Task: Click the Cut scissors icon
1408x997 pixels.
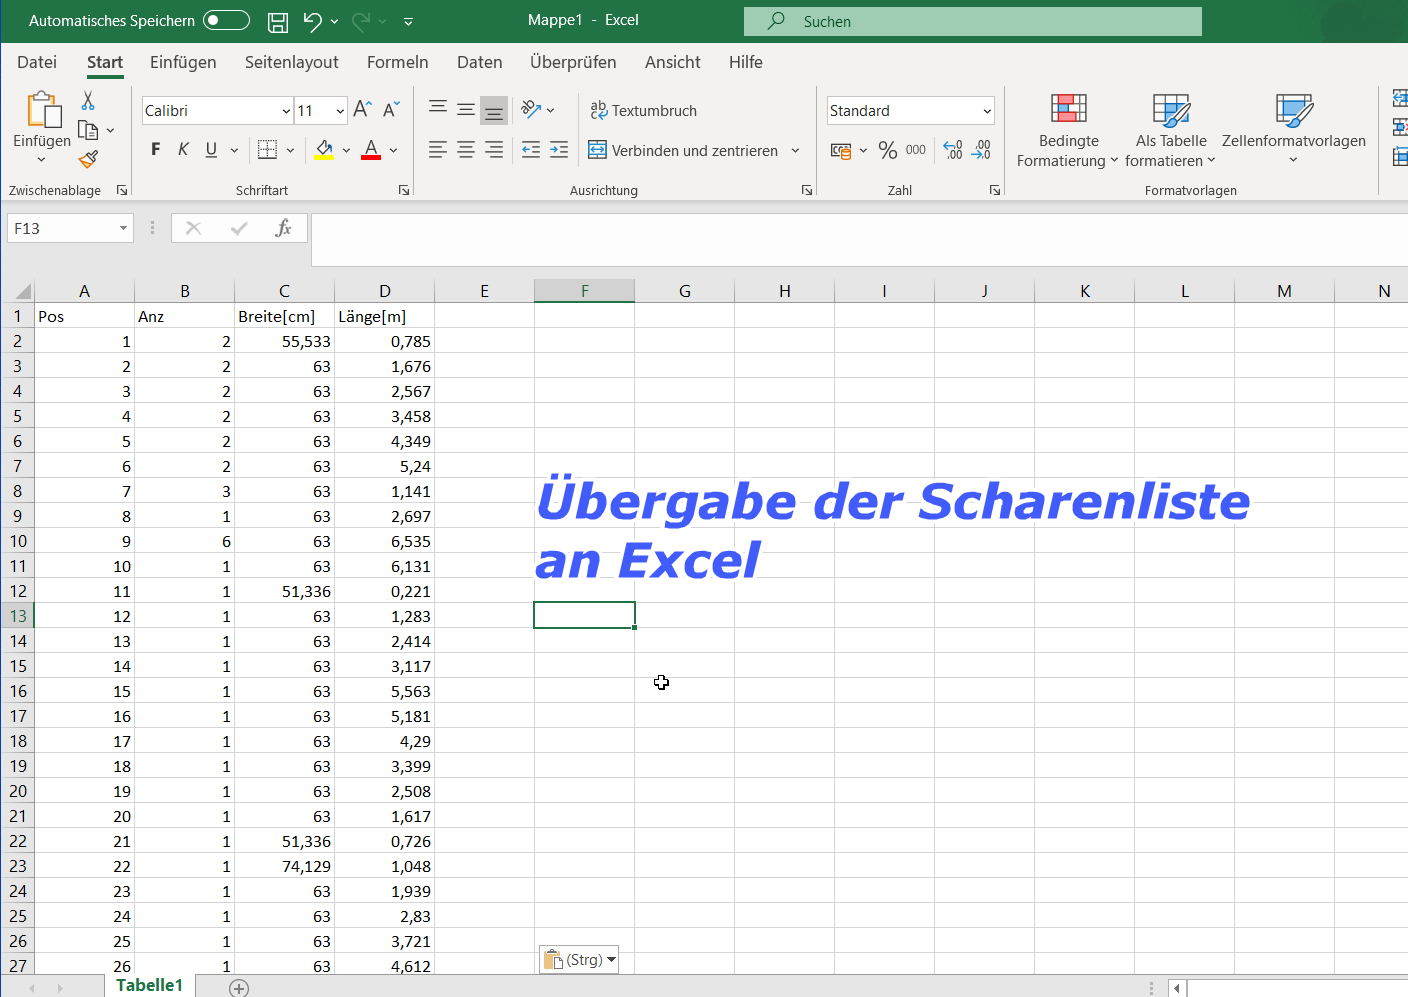Action: (x=88, y=101)
